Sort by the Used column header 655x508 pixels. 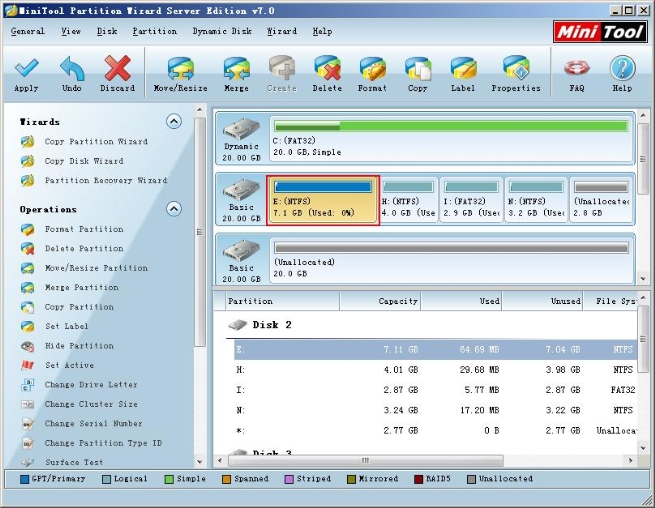[x=461, y=301]
